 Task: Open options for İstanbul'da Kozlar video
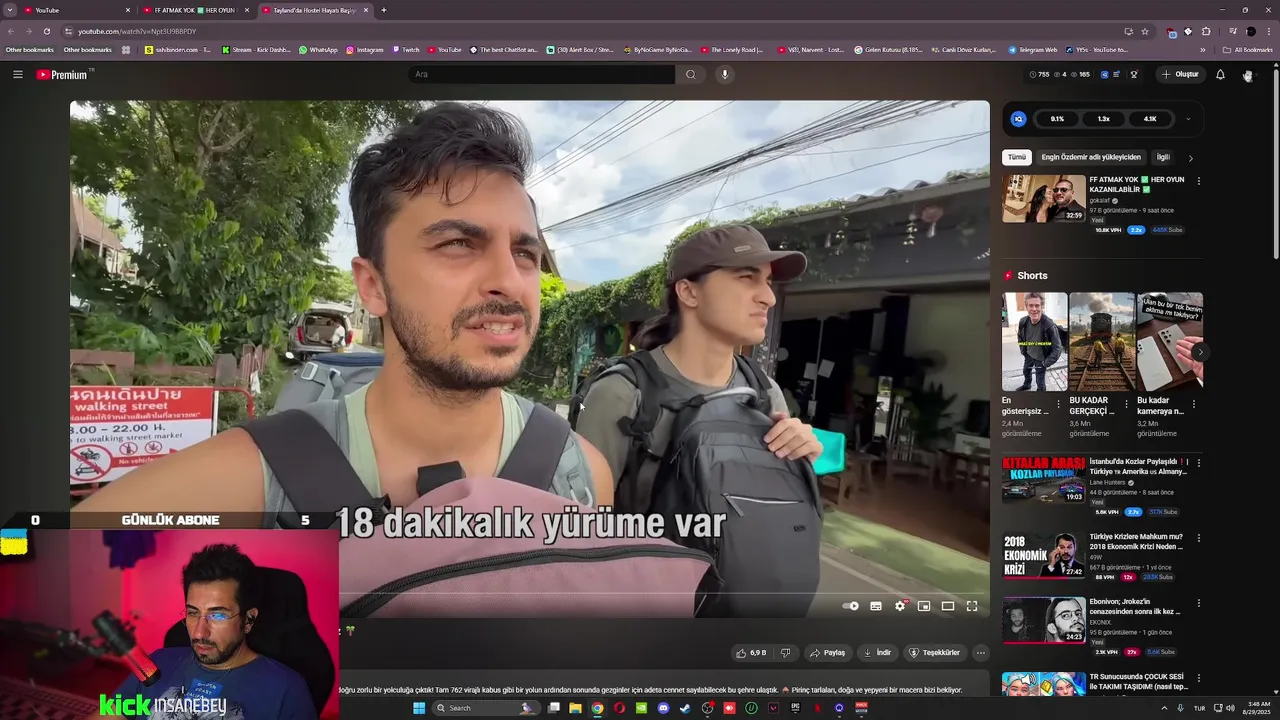coord(1198,463)
